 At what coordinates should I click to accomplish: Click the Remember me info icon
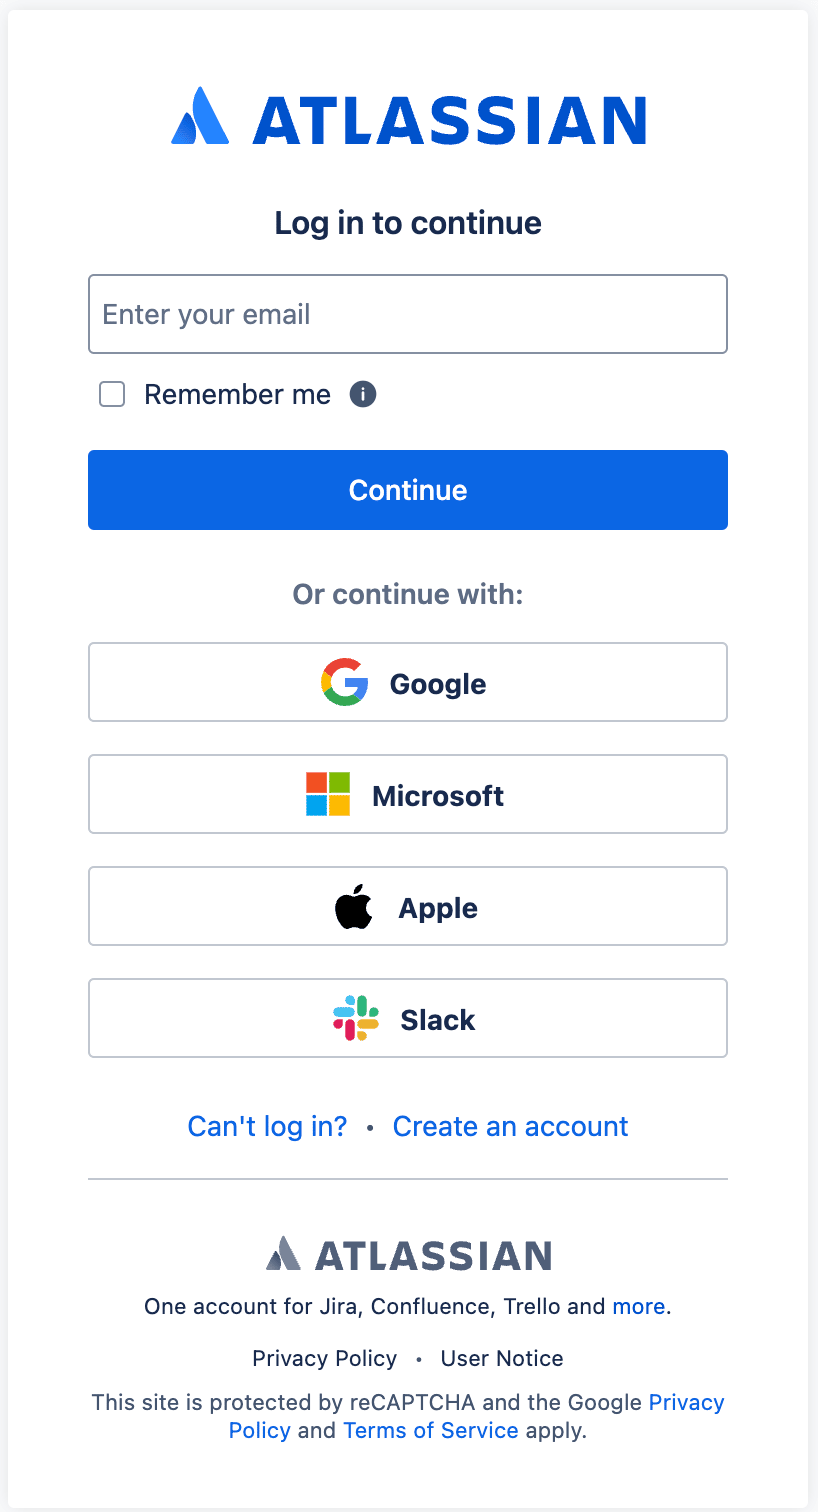click(x=363, y=394)
